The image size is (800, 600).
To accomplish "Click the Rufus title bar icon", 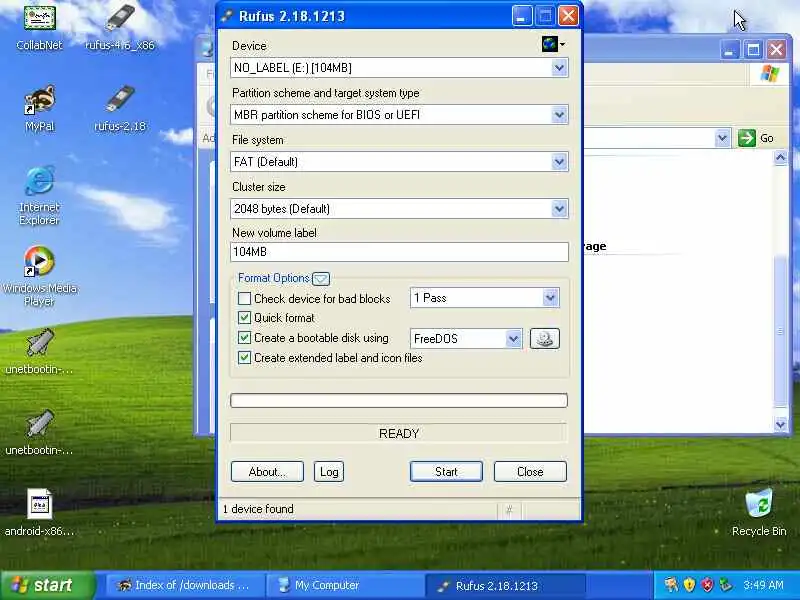I will 227,16.
